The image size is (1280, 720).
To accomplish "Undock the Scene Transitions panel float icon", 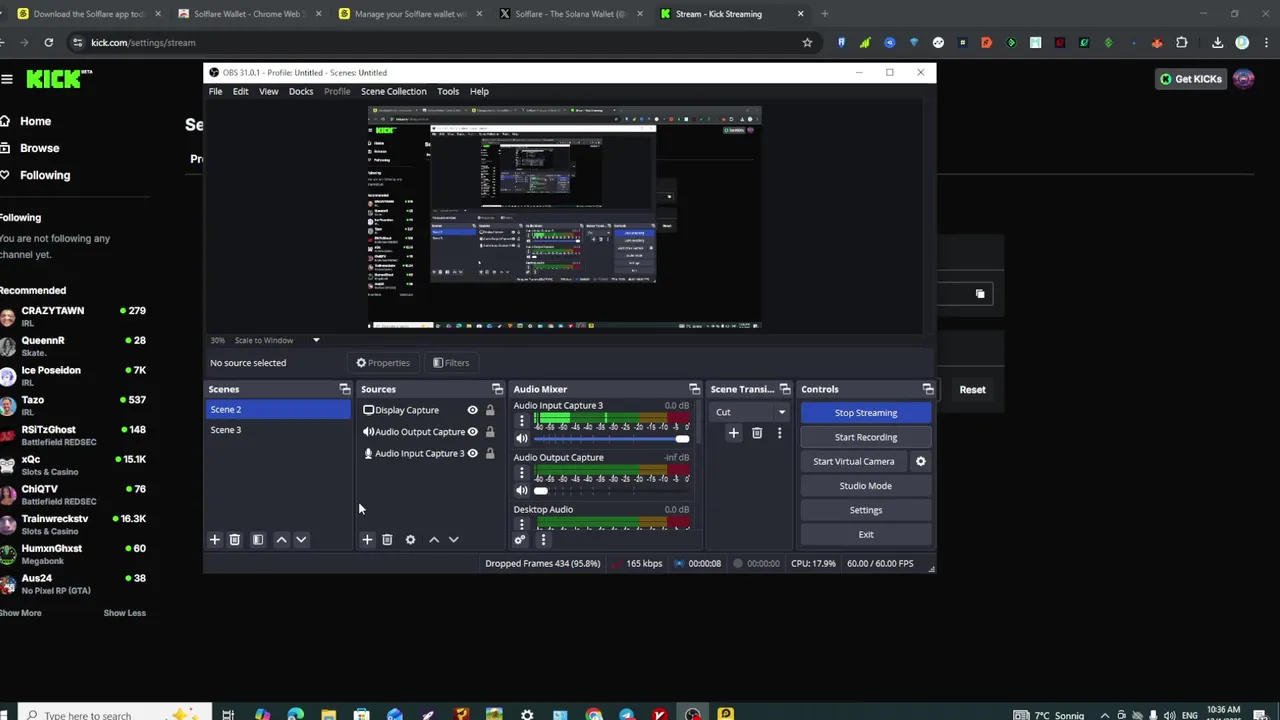I will (x=785, y=389).
